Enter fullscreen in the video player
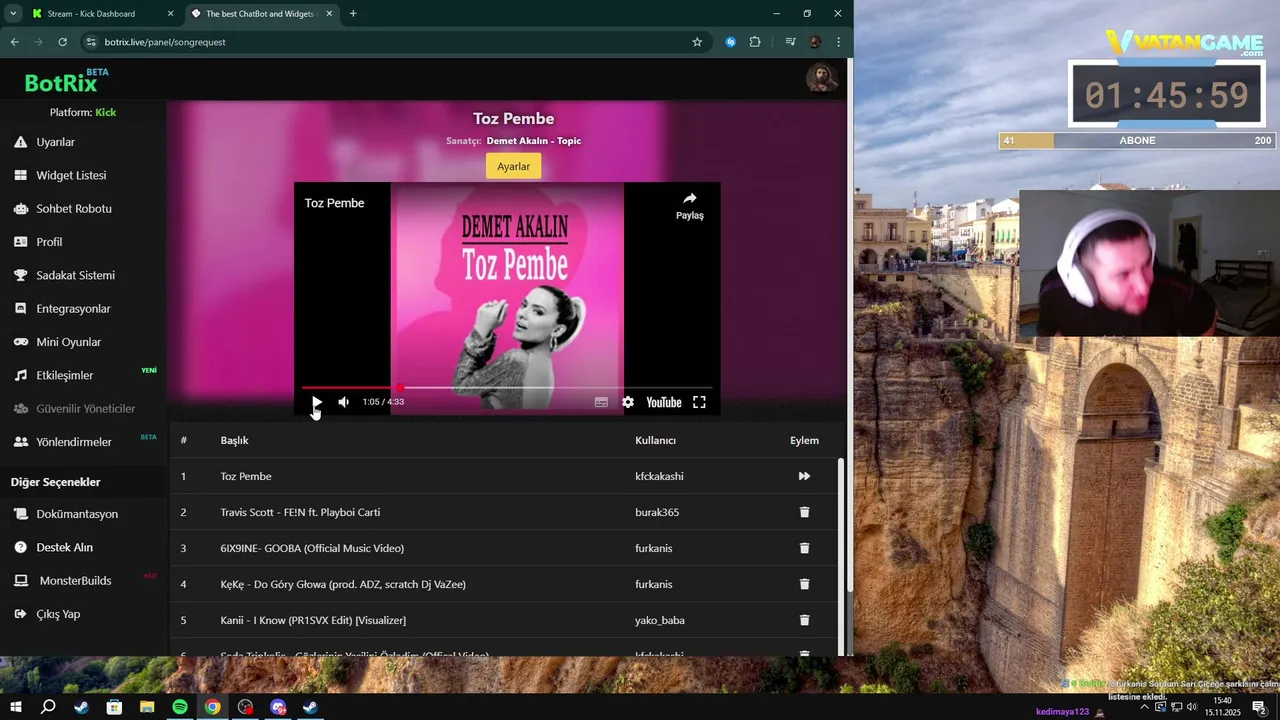The height and width of the screenshot is (720, 1280). [700, 402]
